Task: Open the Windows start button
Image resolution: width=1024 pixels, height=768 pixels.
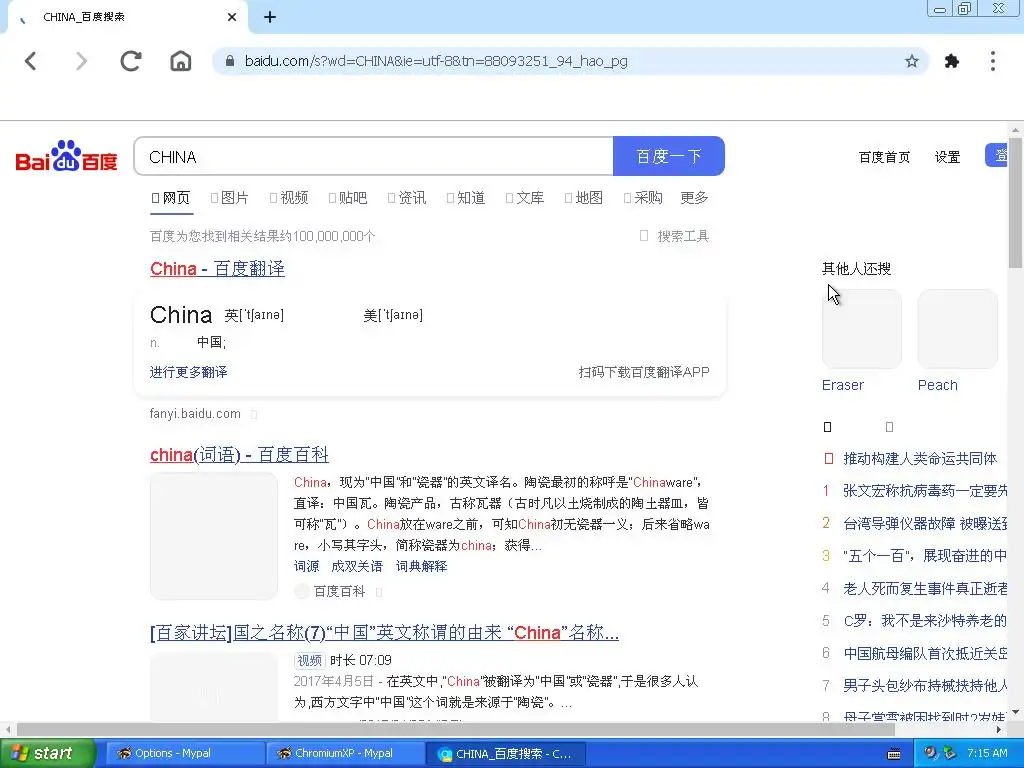Action: [47, 753]
